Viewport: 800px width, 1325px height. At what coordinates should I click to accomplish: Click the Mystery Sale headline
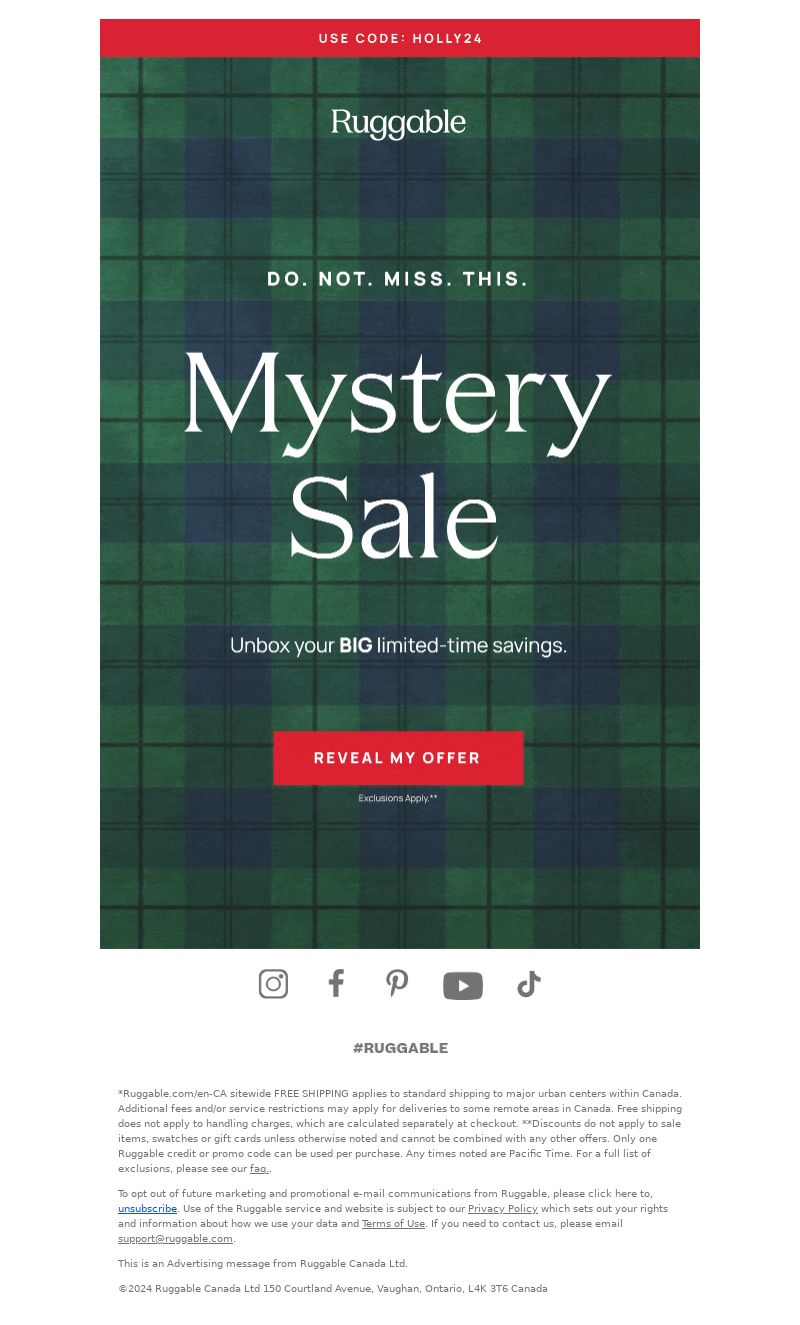coord(397,455)
